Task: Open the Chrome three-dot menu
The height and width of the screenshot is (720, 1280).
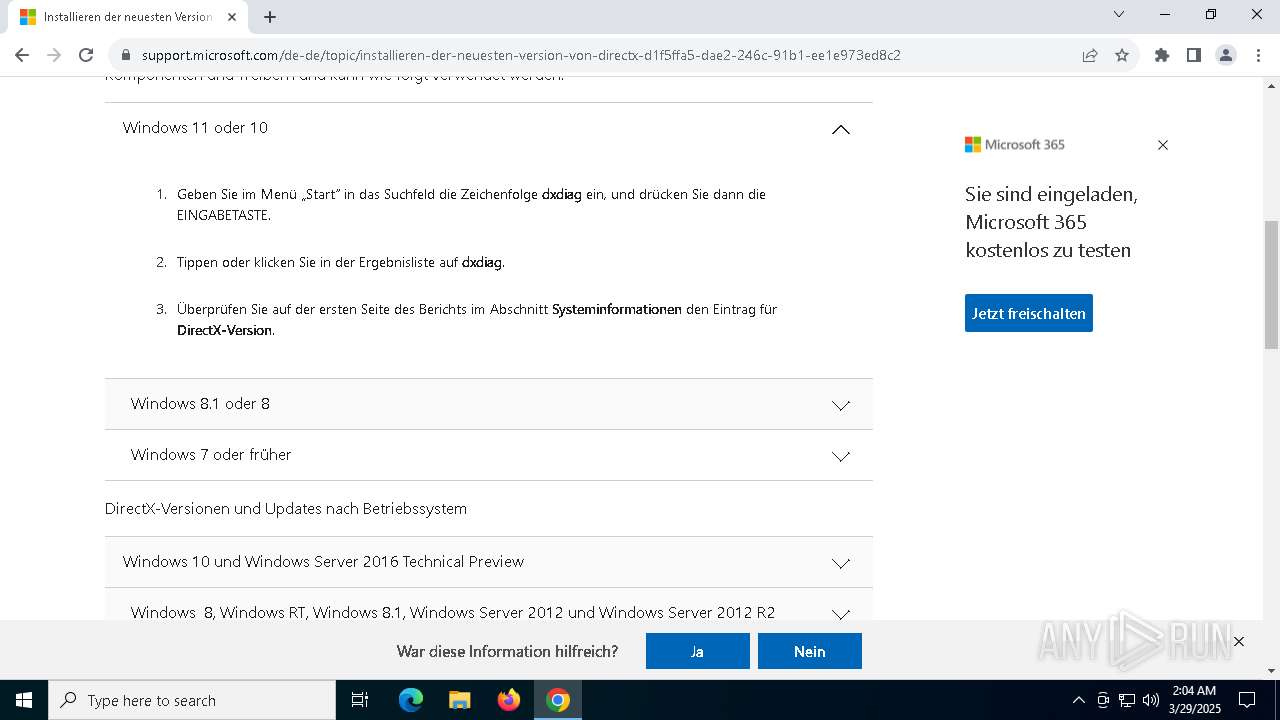Action: point(1258,55)
